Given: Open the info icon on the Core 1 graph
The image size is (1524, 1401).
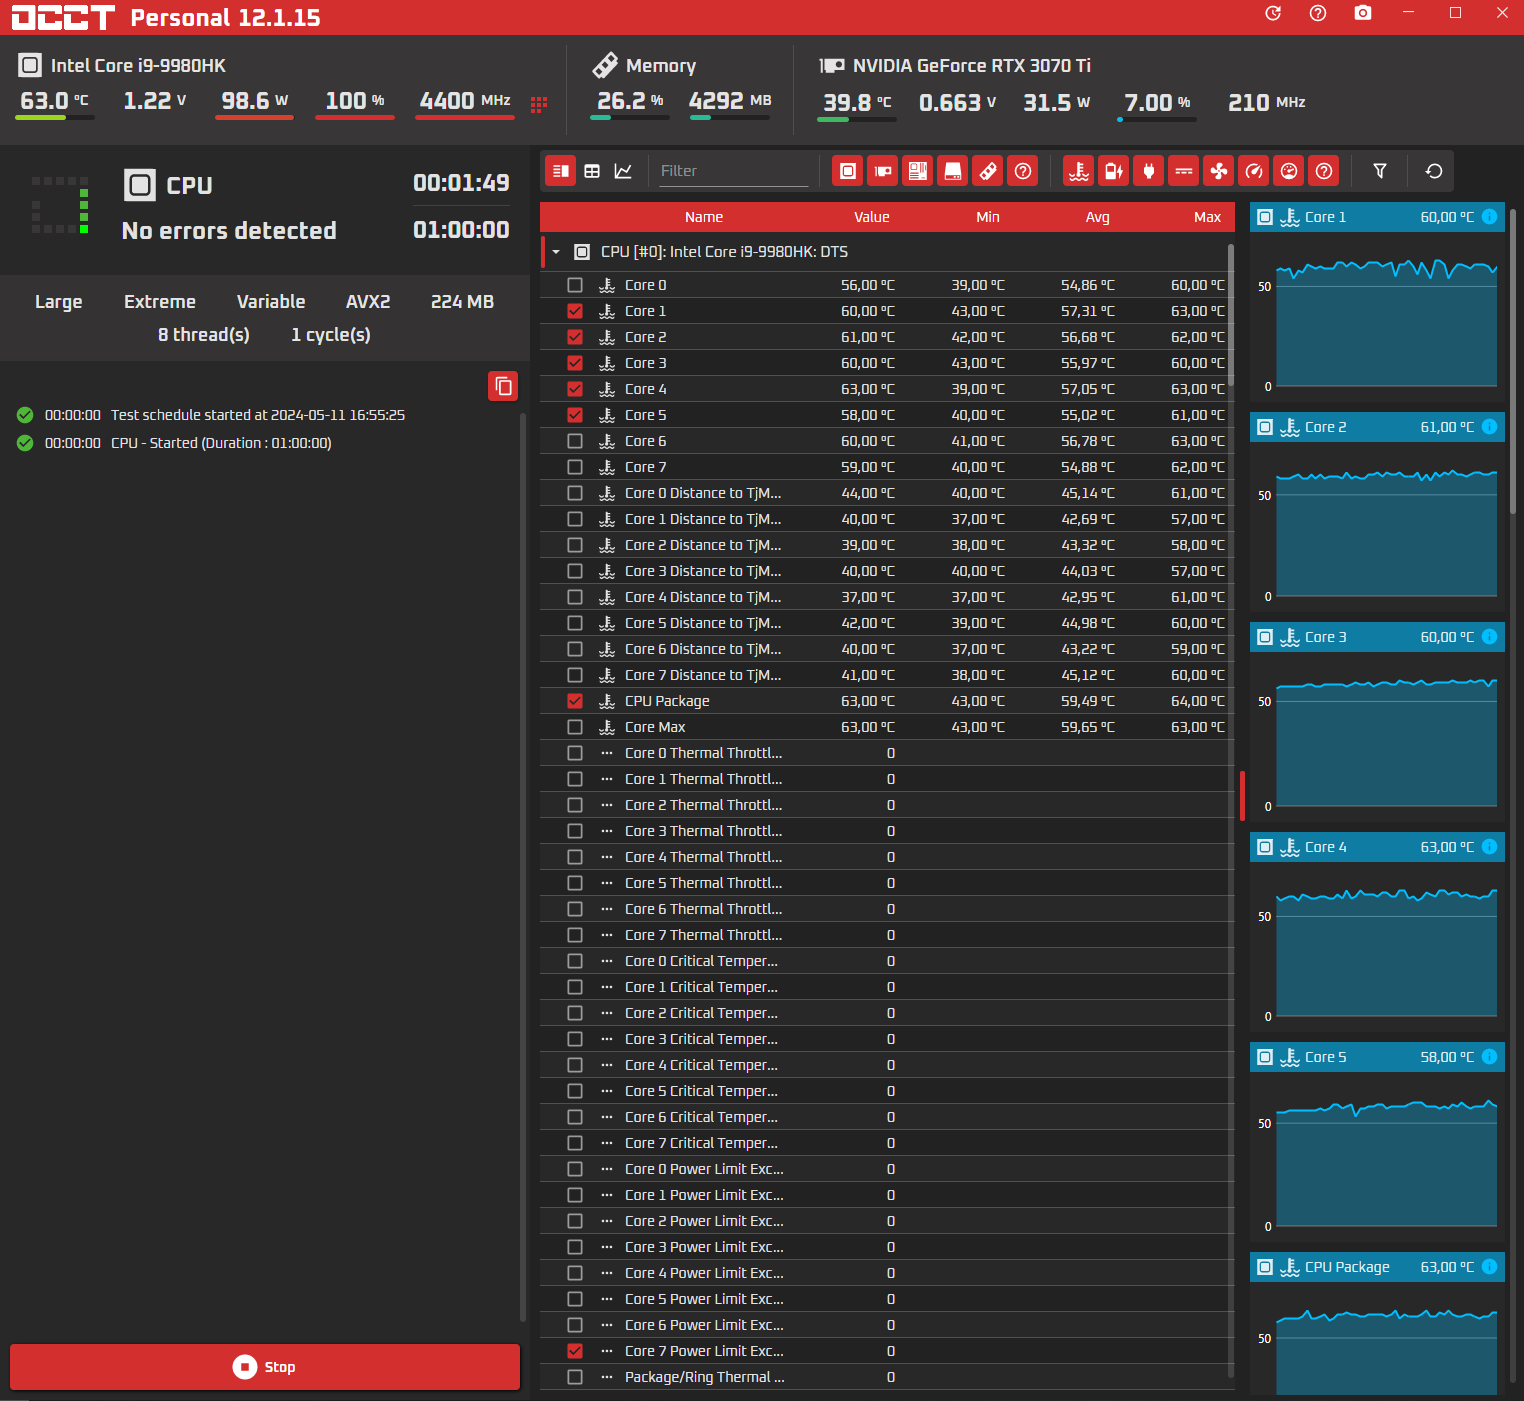Looking at the screenshot, I should 1489,217.
